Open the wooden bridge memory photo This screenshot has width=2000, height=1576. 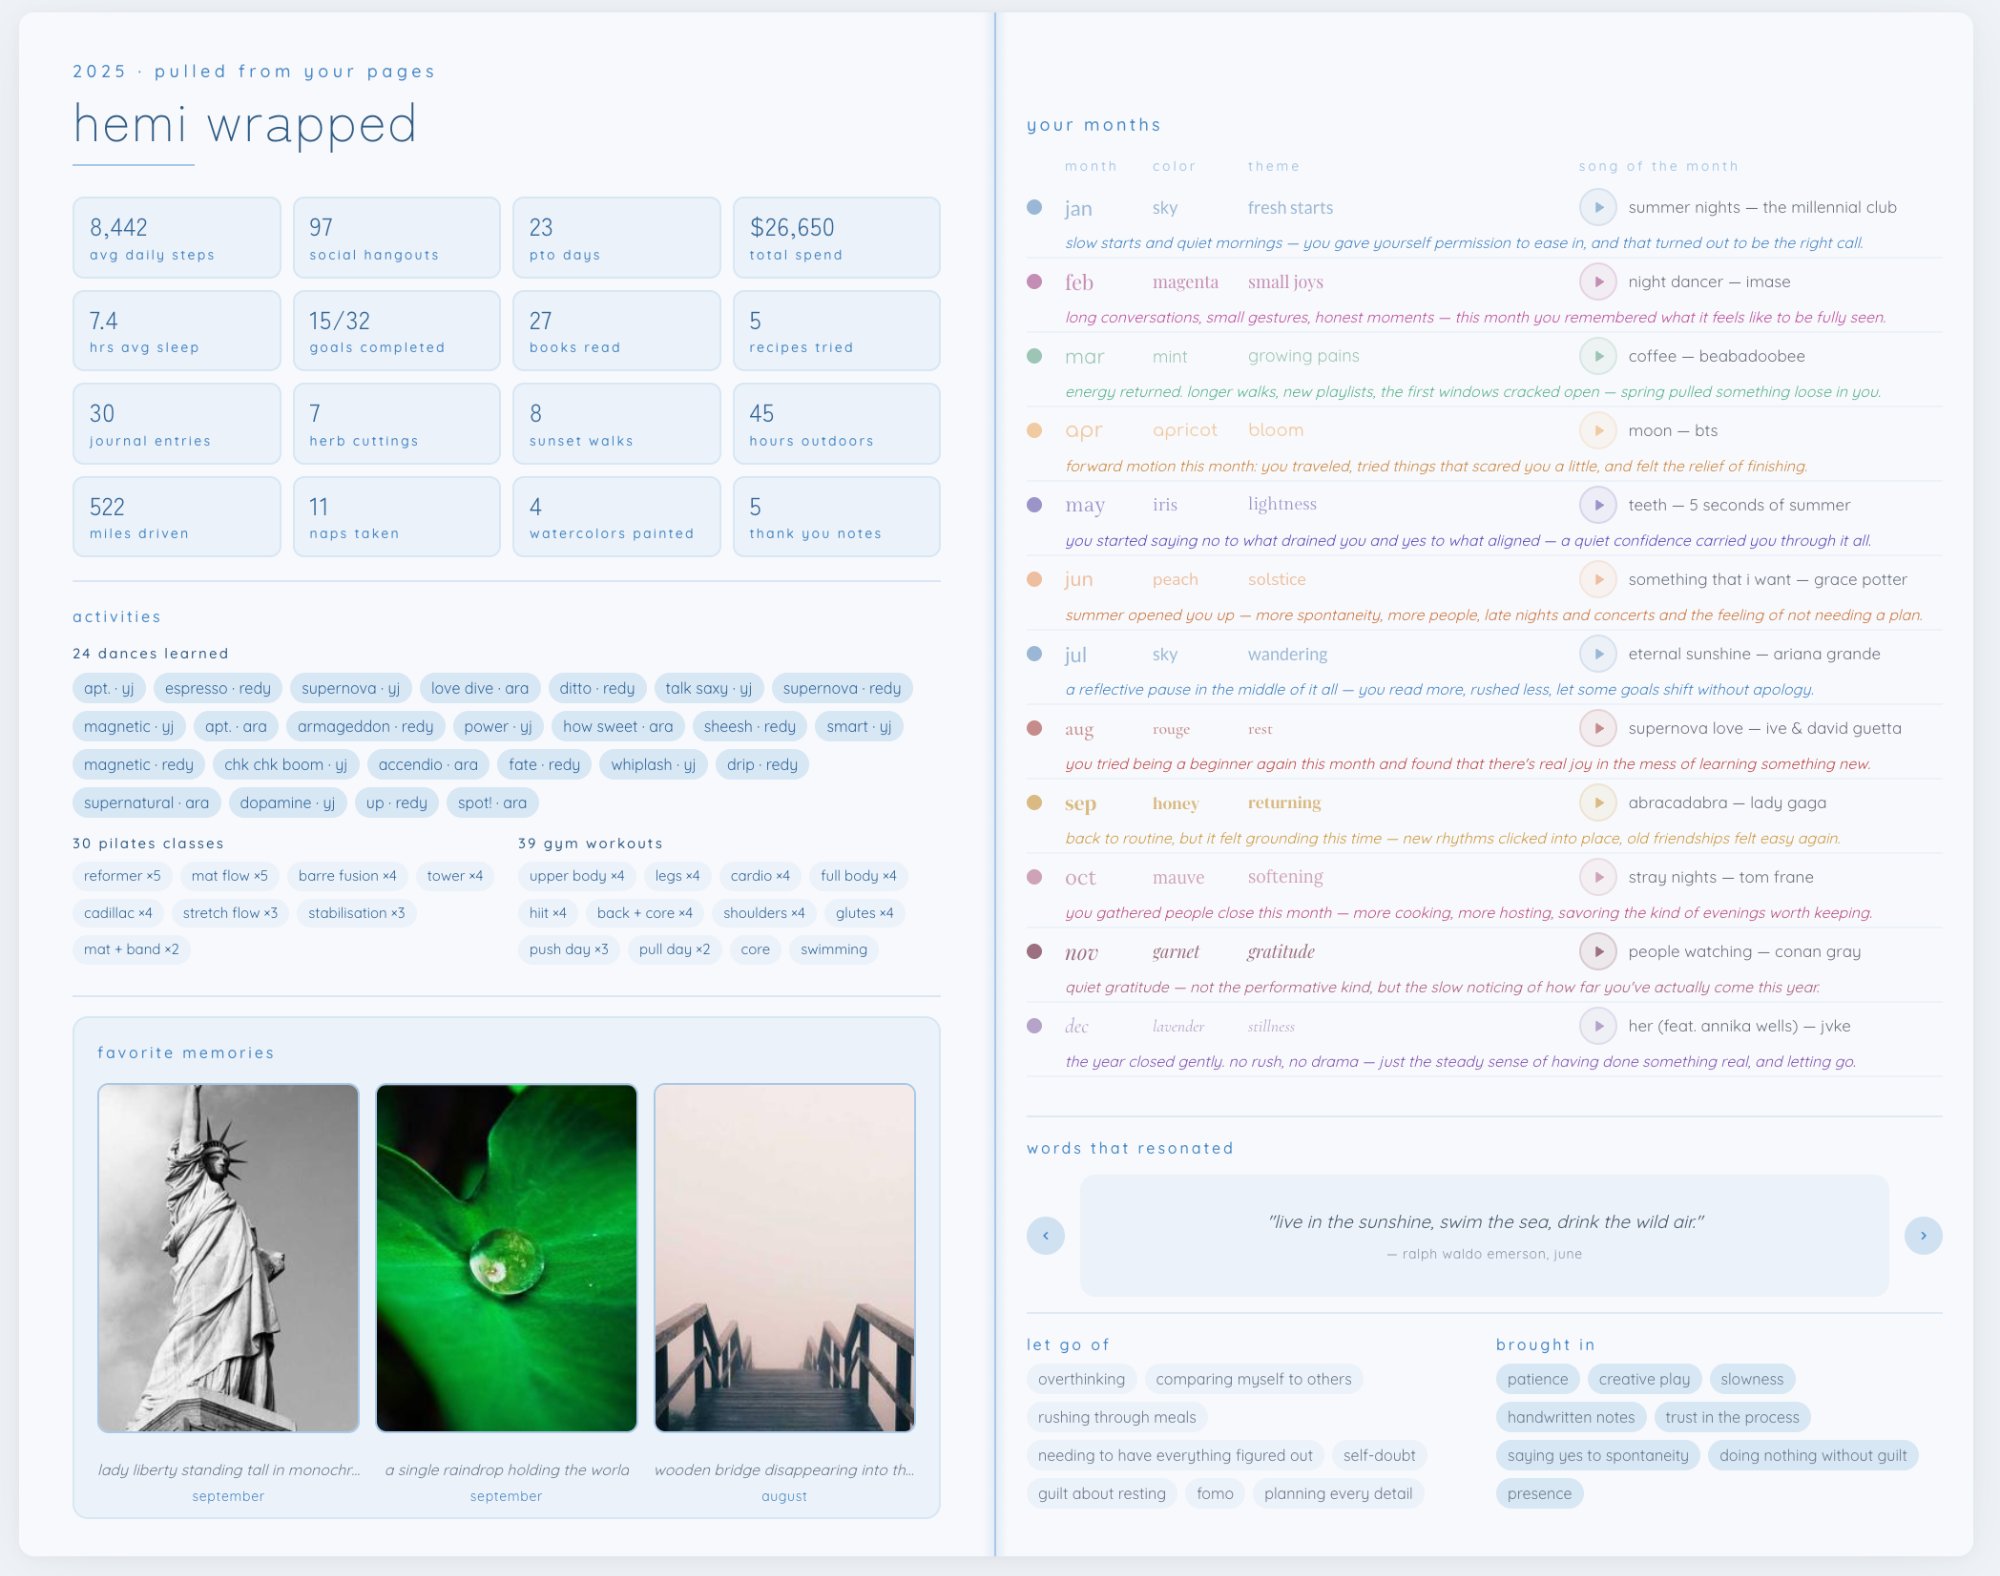[x=784, y=1258]
